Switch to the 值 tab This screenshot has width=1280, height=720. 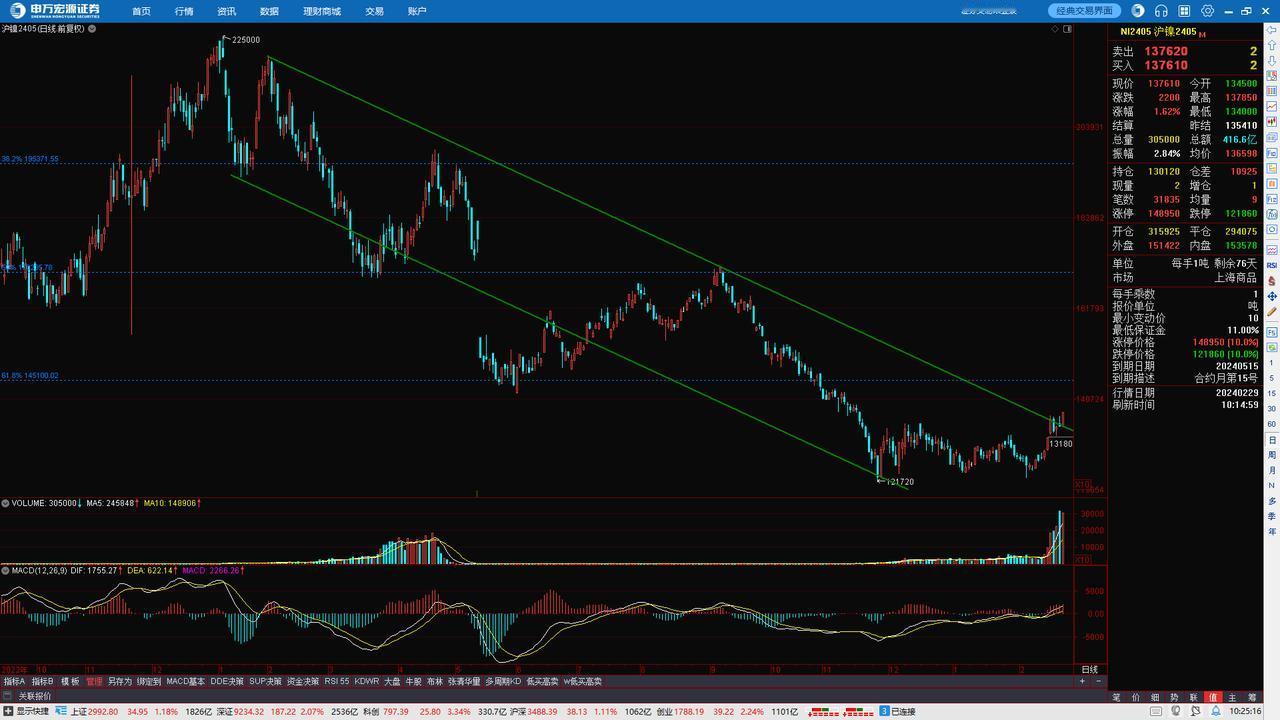1213,697
